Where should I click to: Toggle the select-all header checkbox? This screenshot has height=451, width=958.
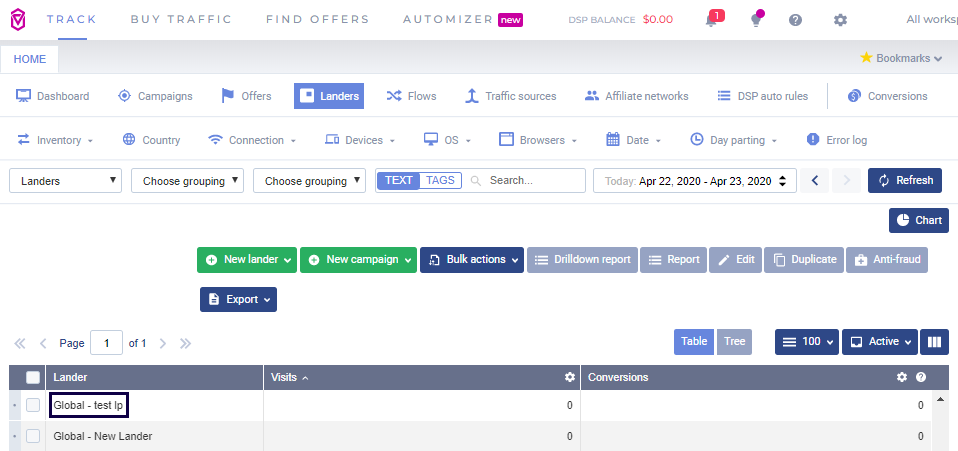click(33, 378)
